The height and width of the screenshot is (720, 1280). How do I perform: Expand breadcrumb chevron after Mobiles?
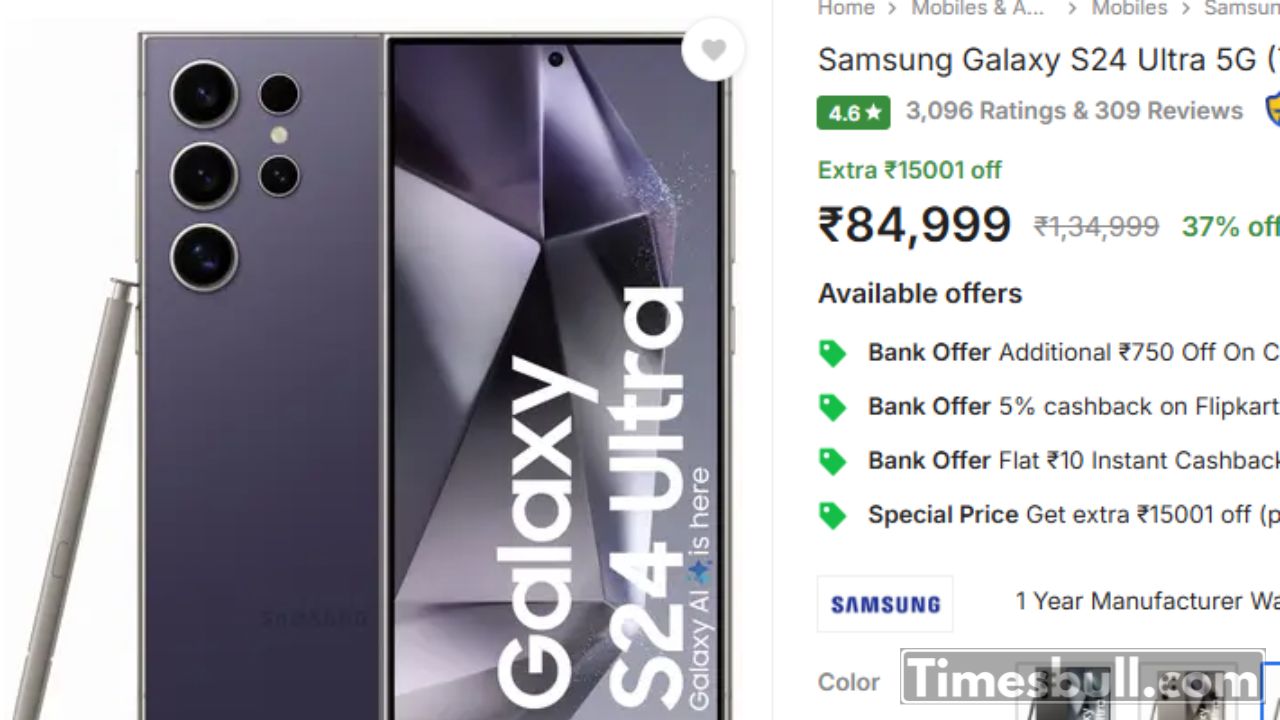1186,9
